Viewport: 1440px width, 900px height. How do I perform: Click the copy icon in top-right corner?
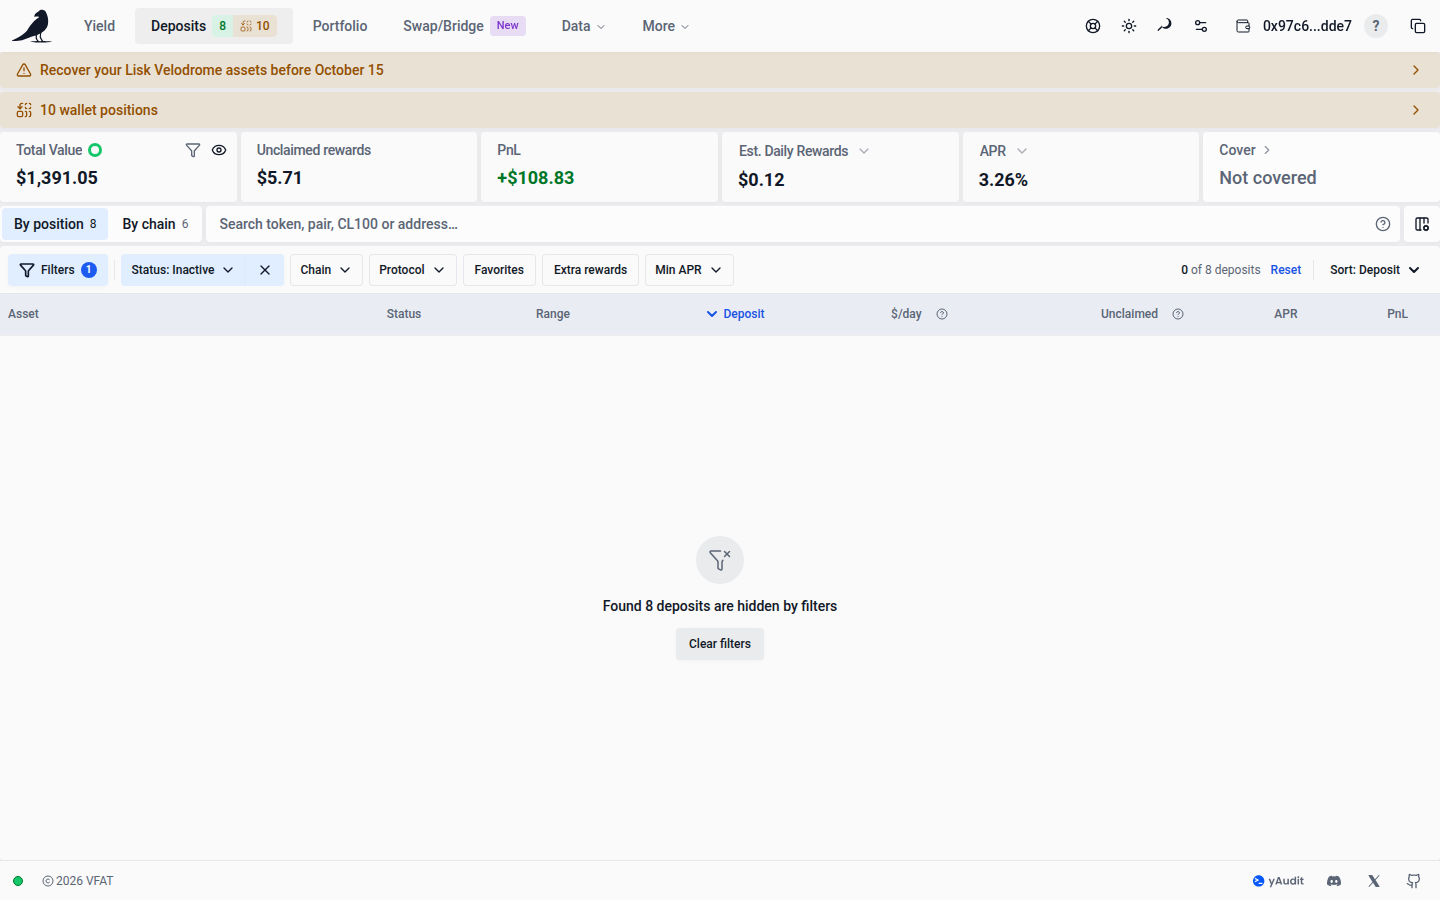(x=1418, y=26)
